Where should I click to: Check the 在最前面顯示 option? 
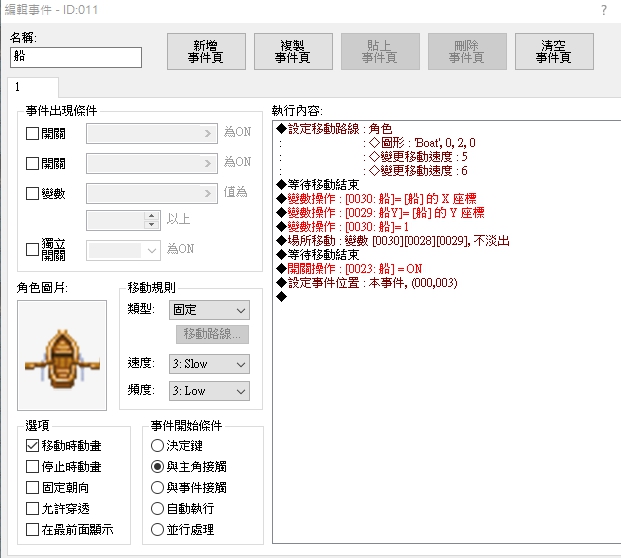pos(32,529)
